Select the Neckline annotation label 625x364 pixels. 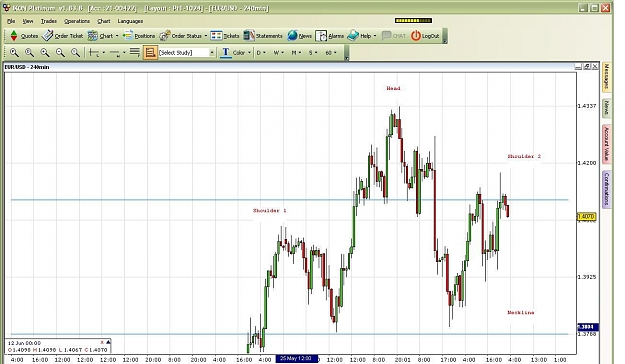521,313
